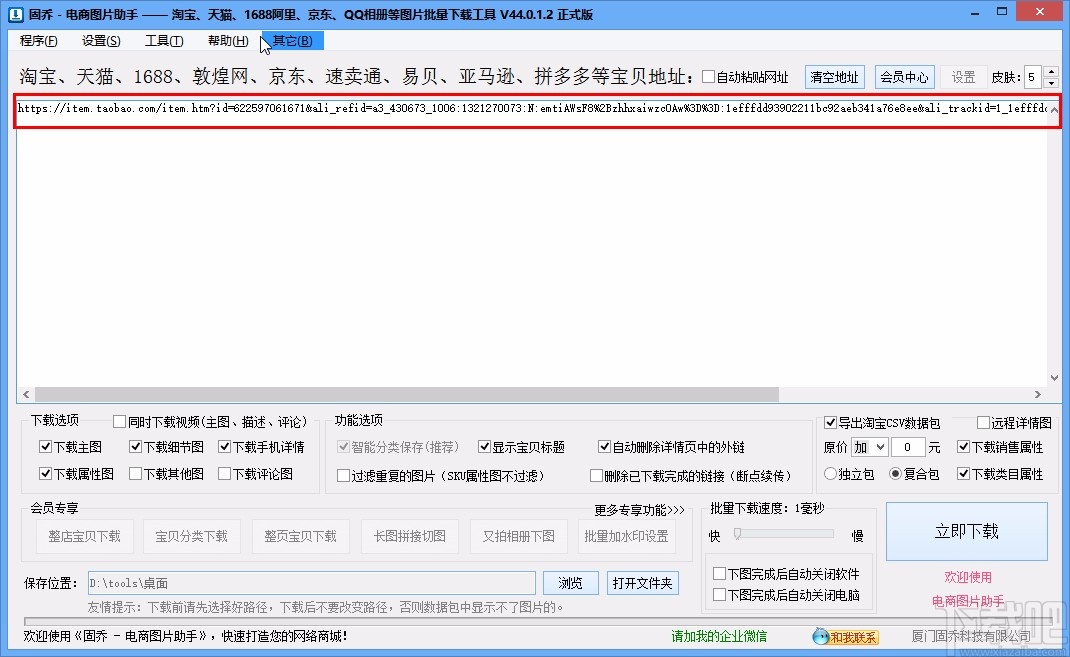1070x657 pixels.
Task: Toggle 下载销售属性 checkbox
Action: (x=964, y=447)
